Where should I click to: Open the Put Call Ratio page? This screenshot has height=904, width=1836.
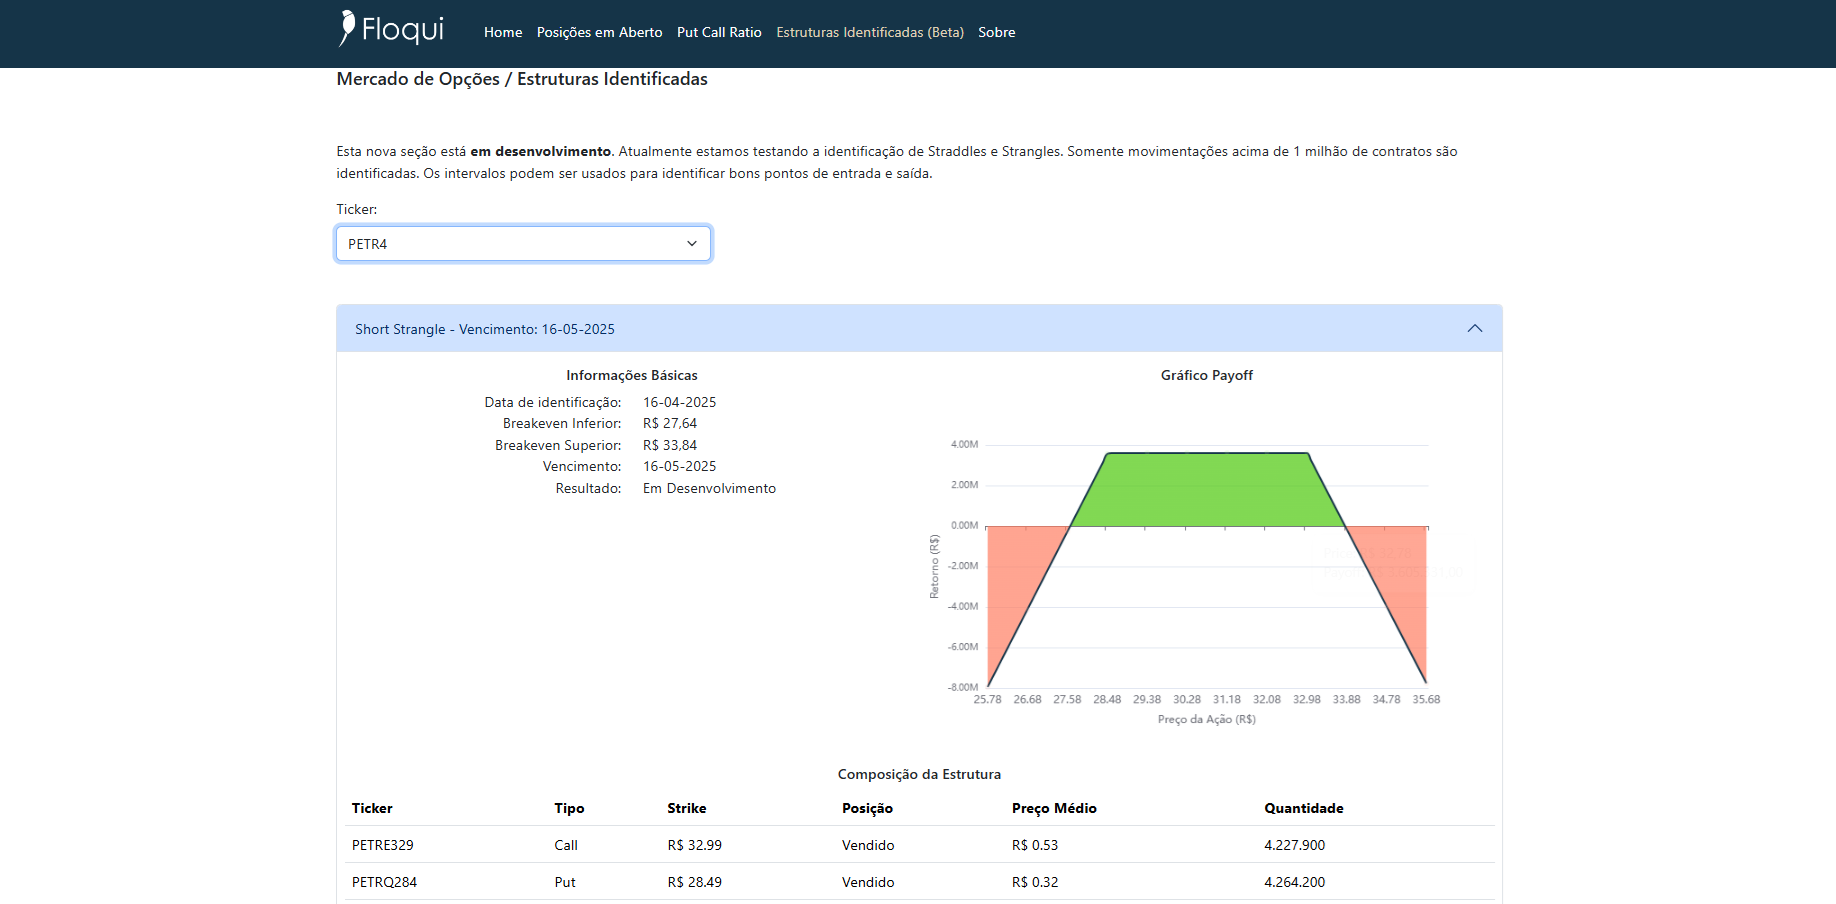point(719,32)
